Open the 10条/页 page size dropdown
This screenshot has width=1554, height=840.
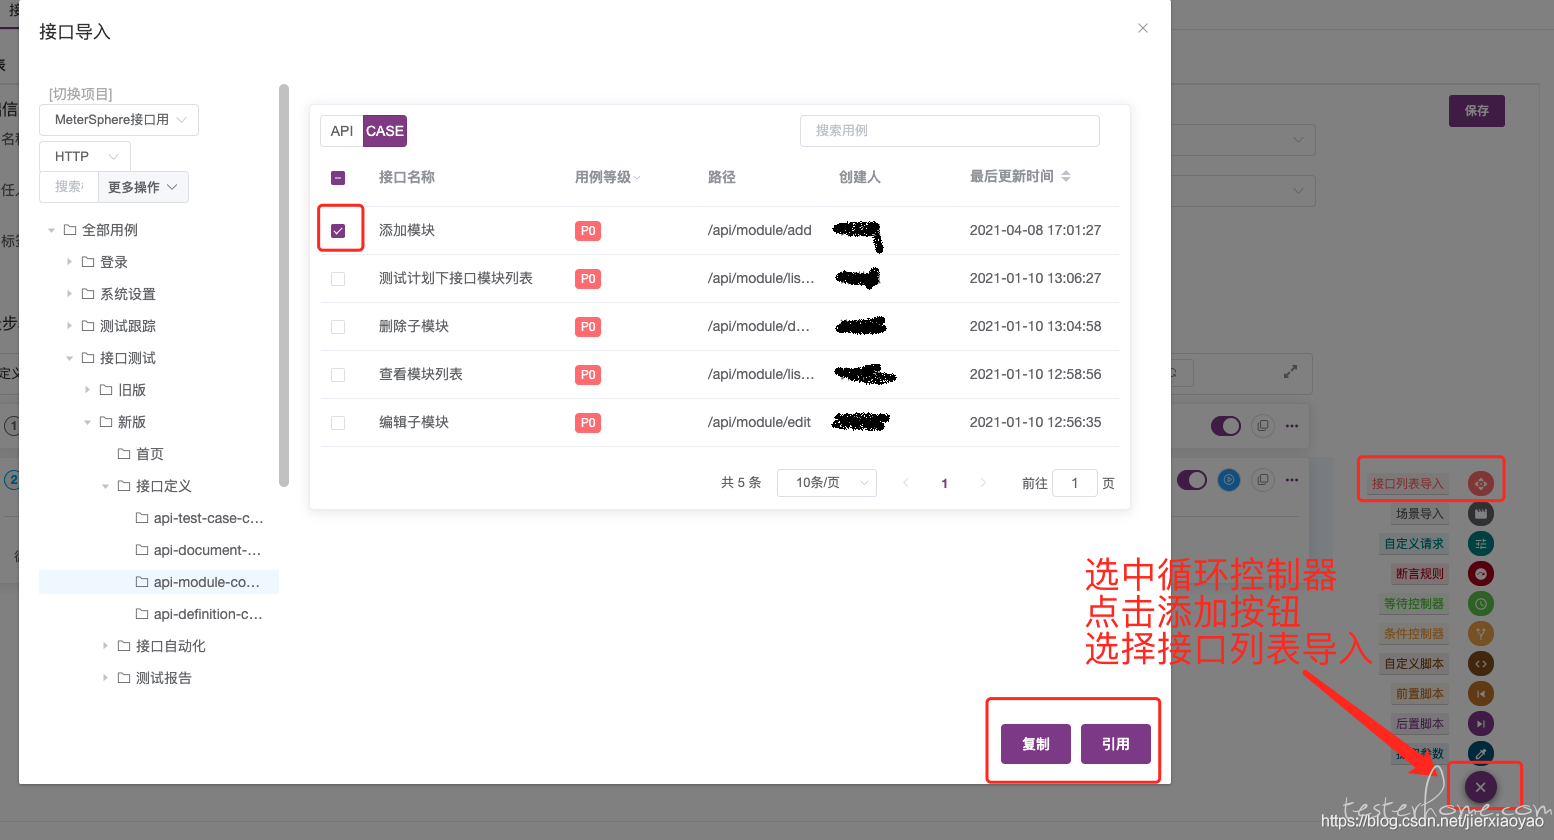(x=827, y=483)
